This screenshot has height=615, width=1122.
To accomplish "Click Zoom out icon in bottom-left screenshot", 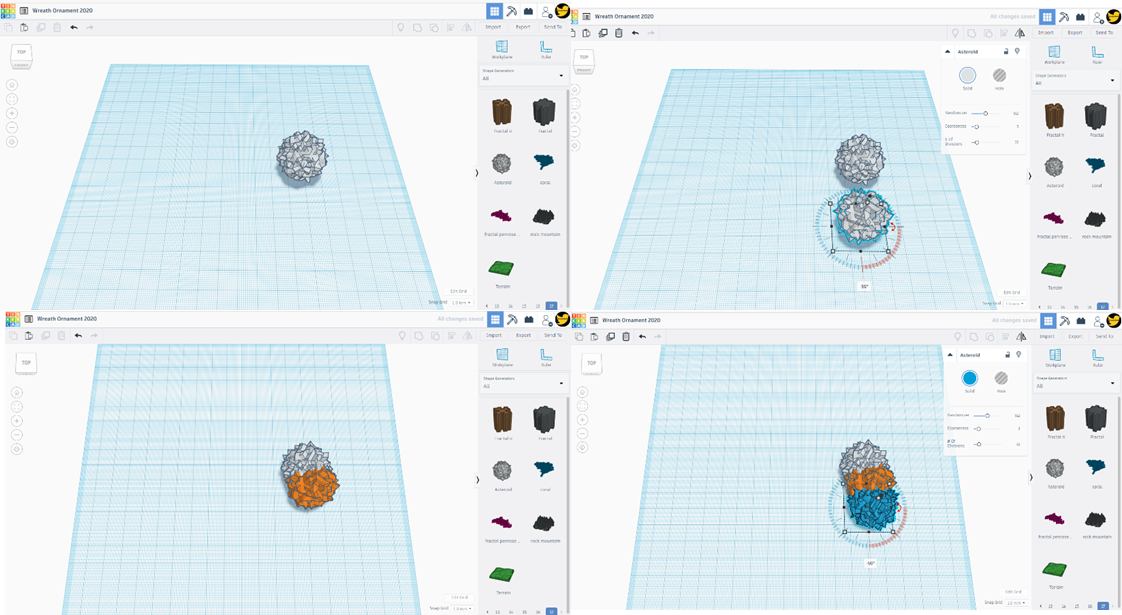I will pyautogui.click(x=17, y=435).
